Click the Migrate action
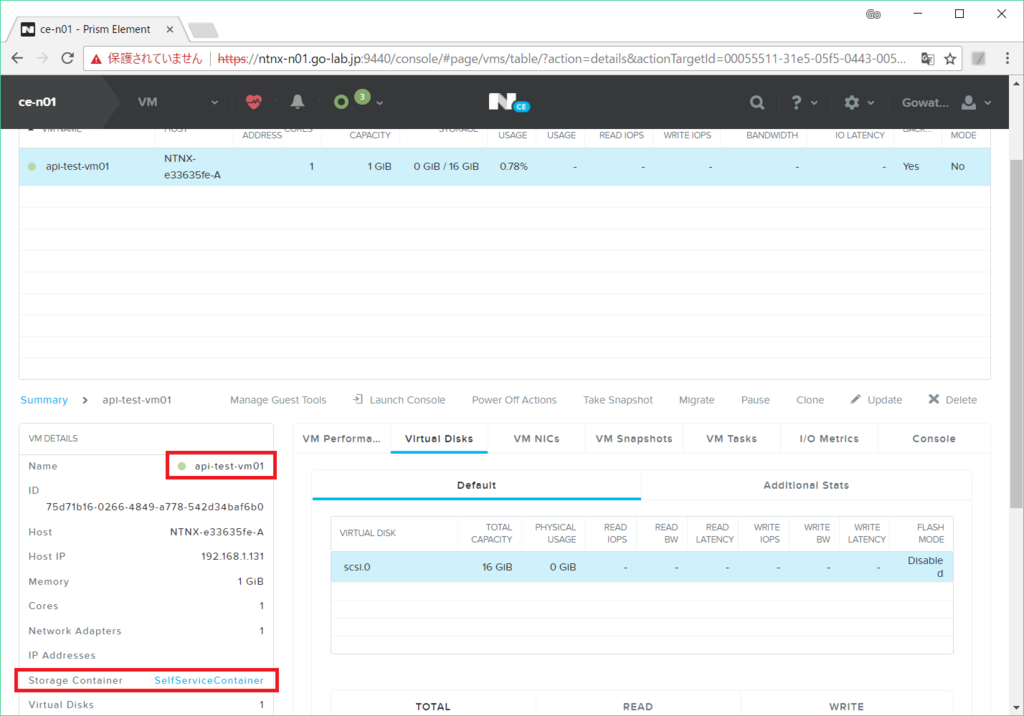 click(696, 400)
